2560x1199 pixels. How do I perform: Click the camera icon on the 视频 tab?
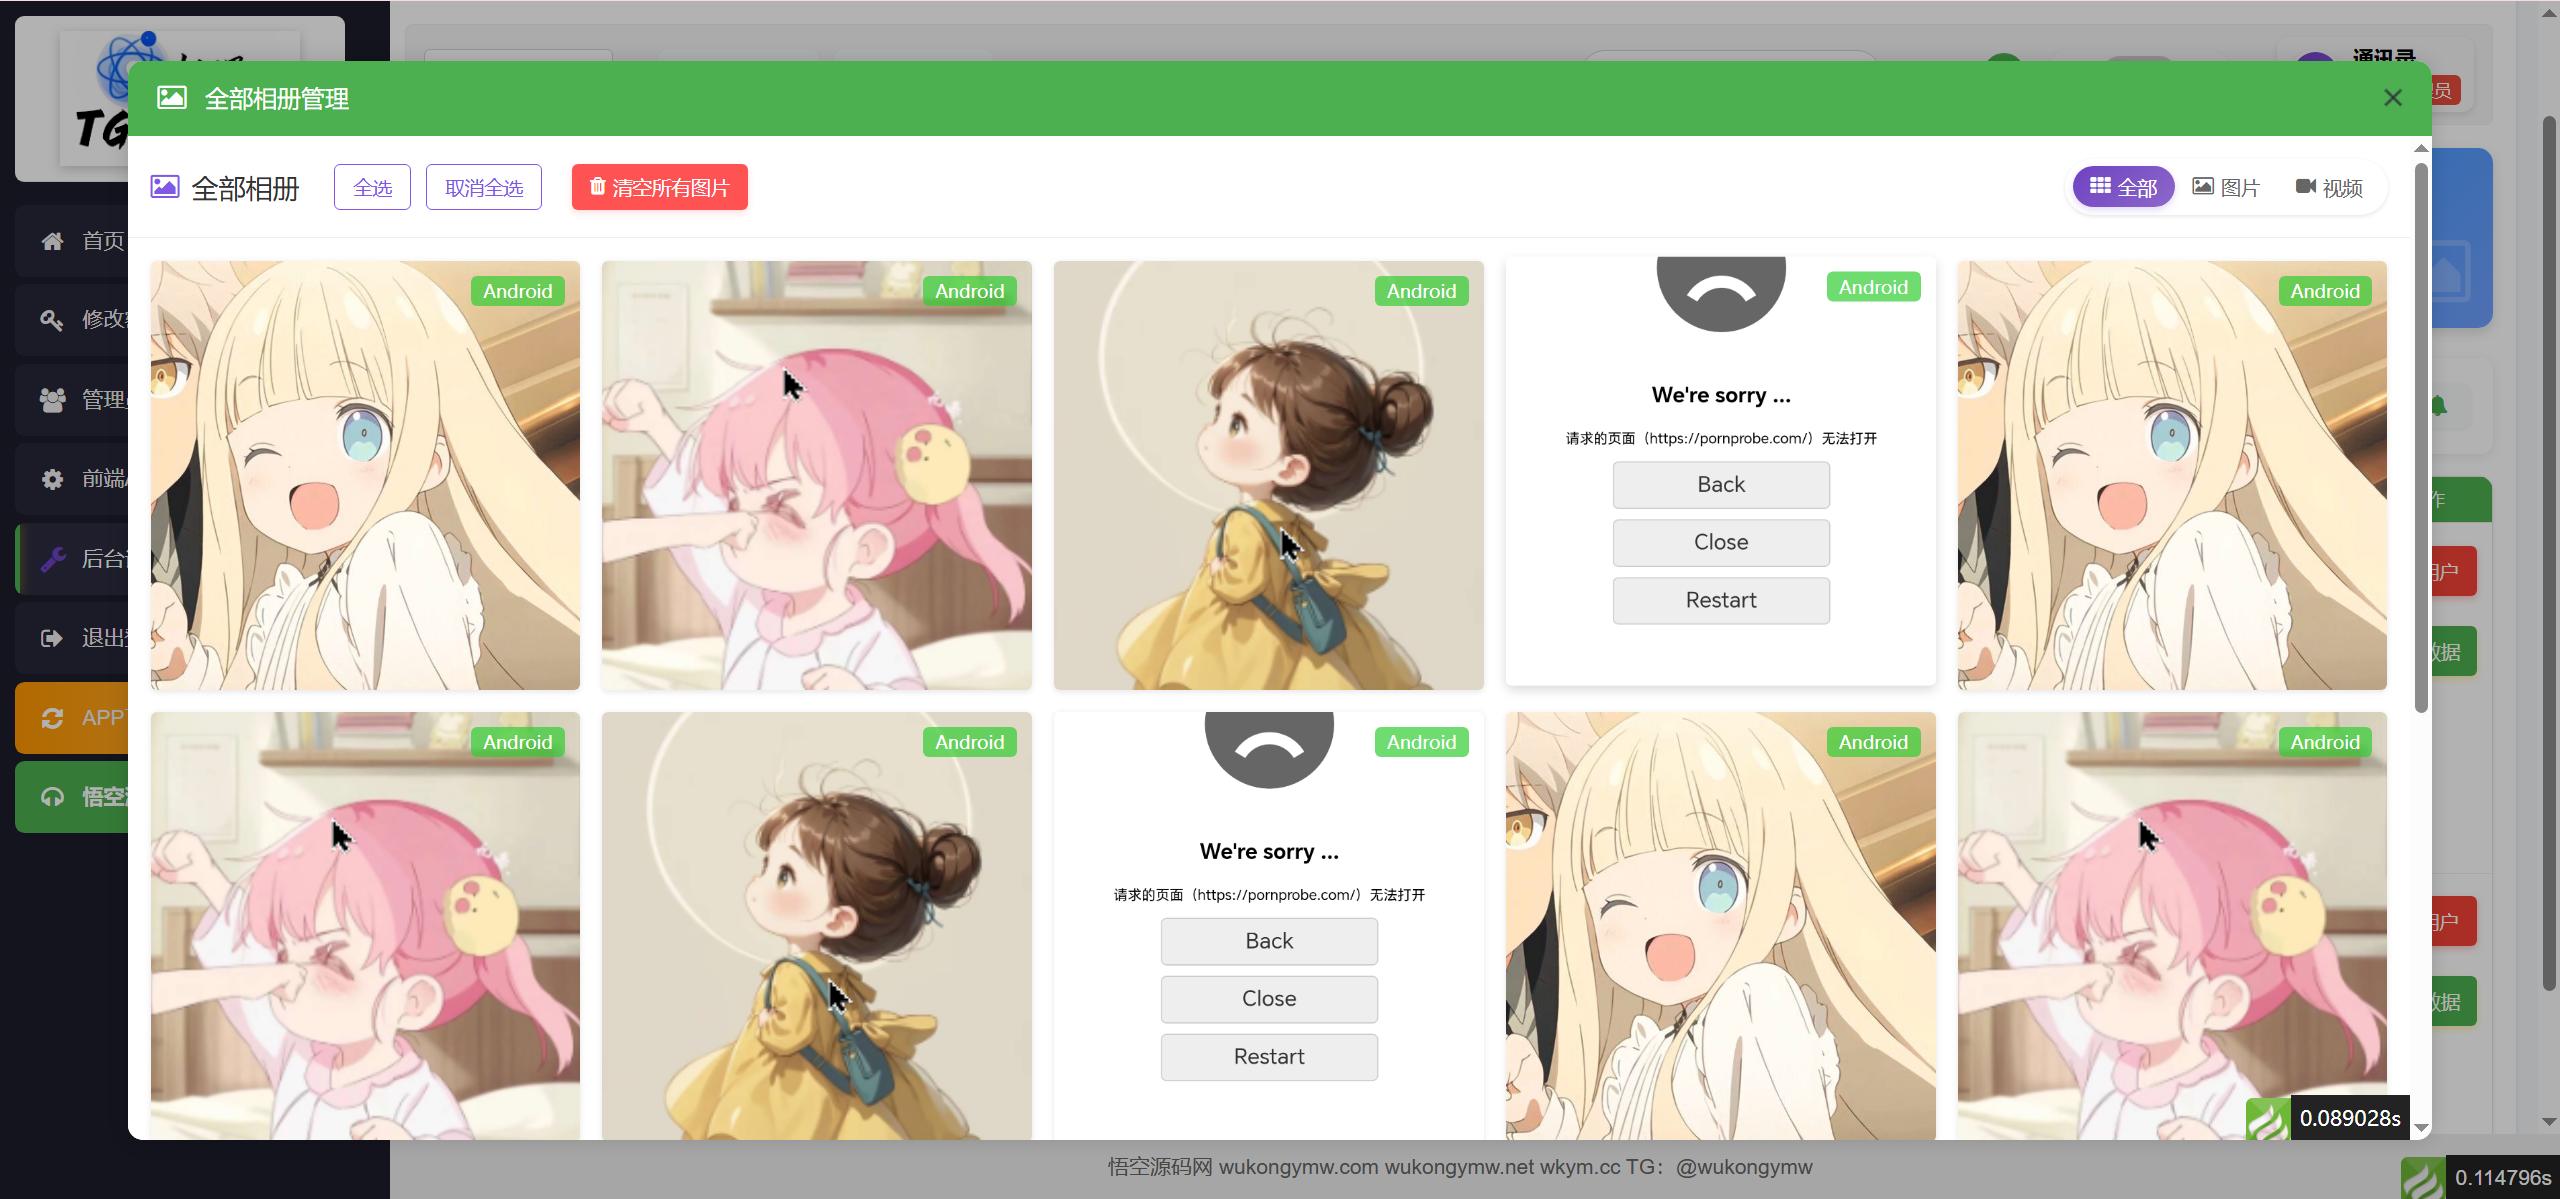pos(2306,186)
